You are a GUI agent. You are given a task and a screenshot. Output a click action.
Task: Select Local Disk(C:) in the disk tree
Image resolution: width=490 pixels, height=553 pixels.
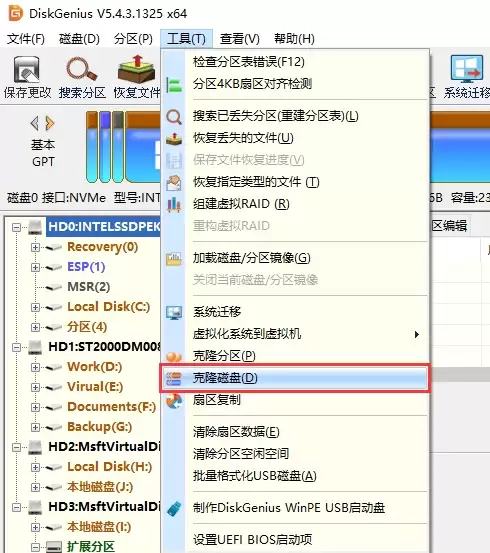click(x=109, y=307)
